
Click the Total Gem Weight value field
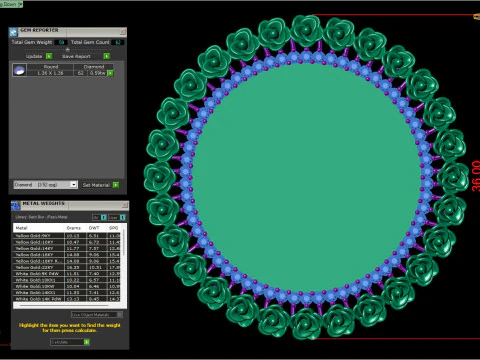(x=61, y=42)
